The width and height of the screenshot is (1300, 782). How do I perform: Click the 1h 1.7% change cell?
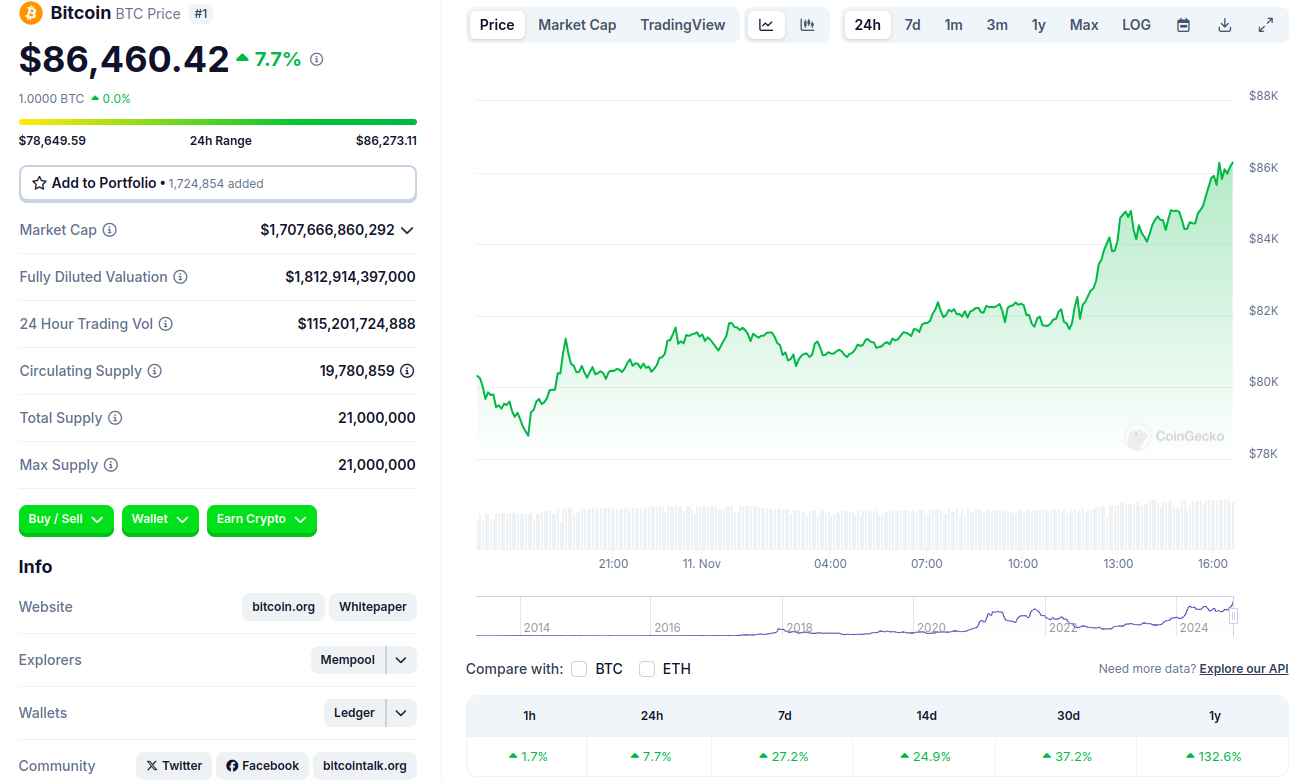coord(528,757)
